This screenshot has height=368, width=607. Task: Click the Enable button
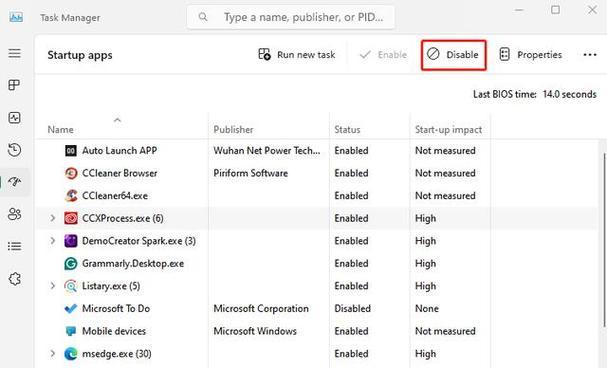click(x=383, y=55)
